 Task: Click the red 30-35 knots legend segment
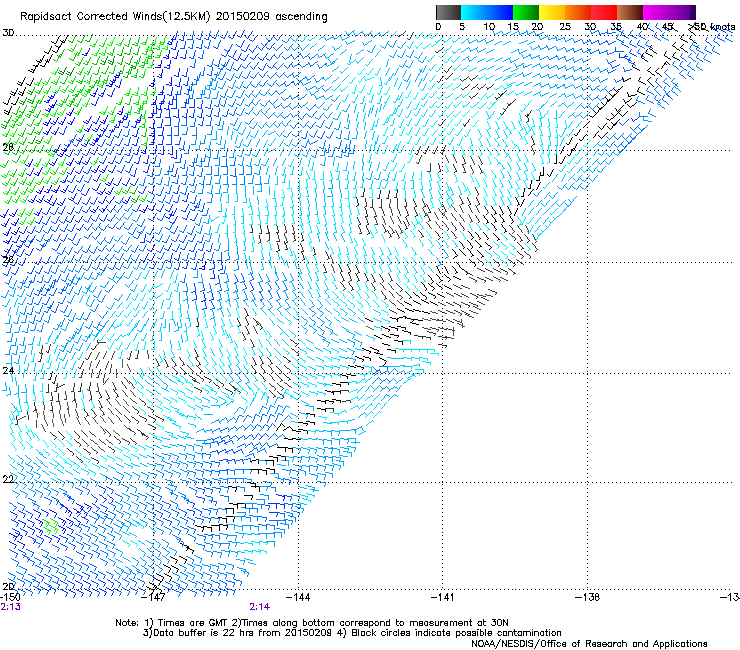pos(604,12)
